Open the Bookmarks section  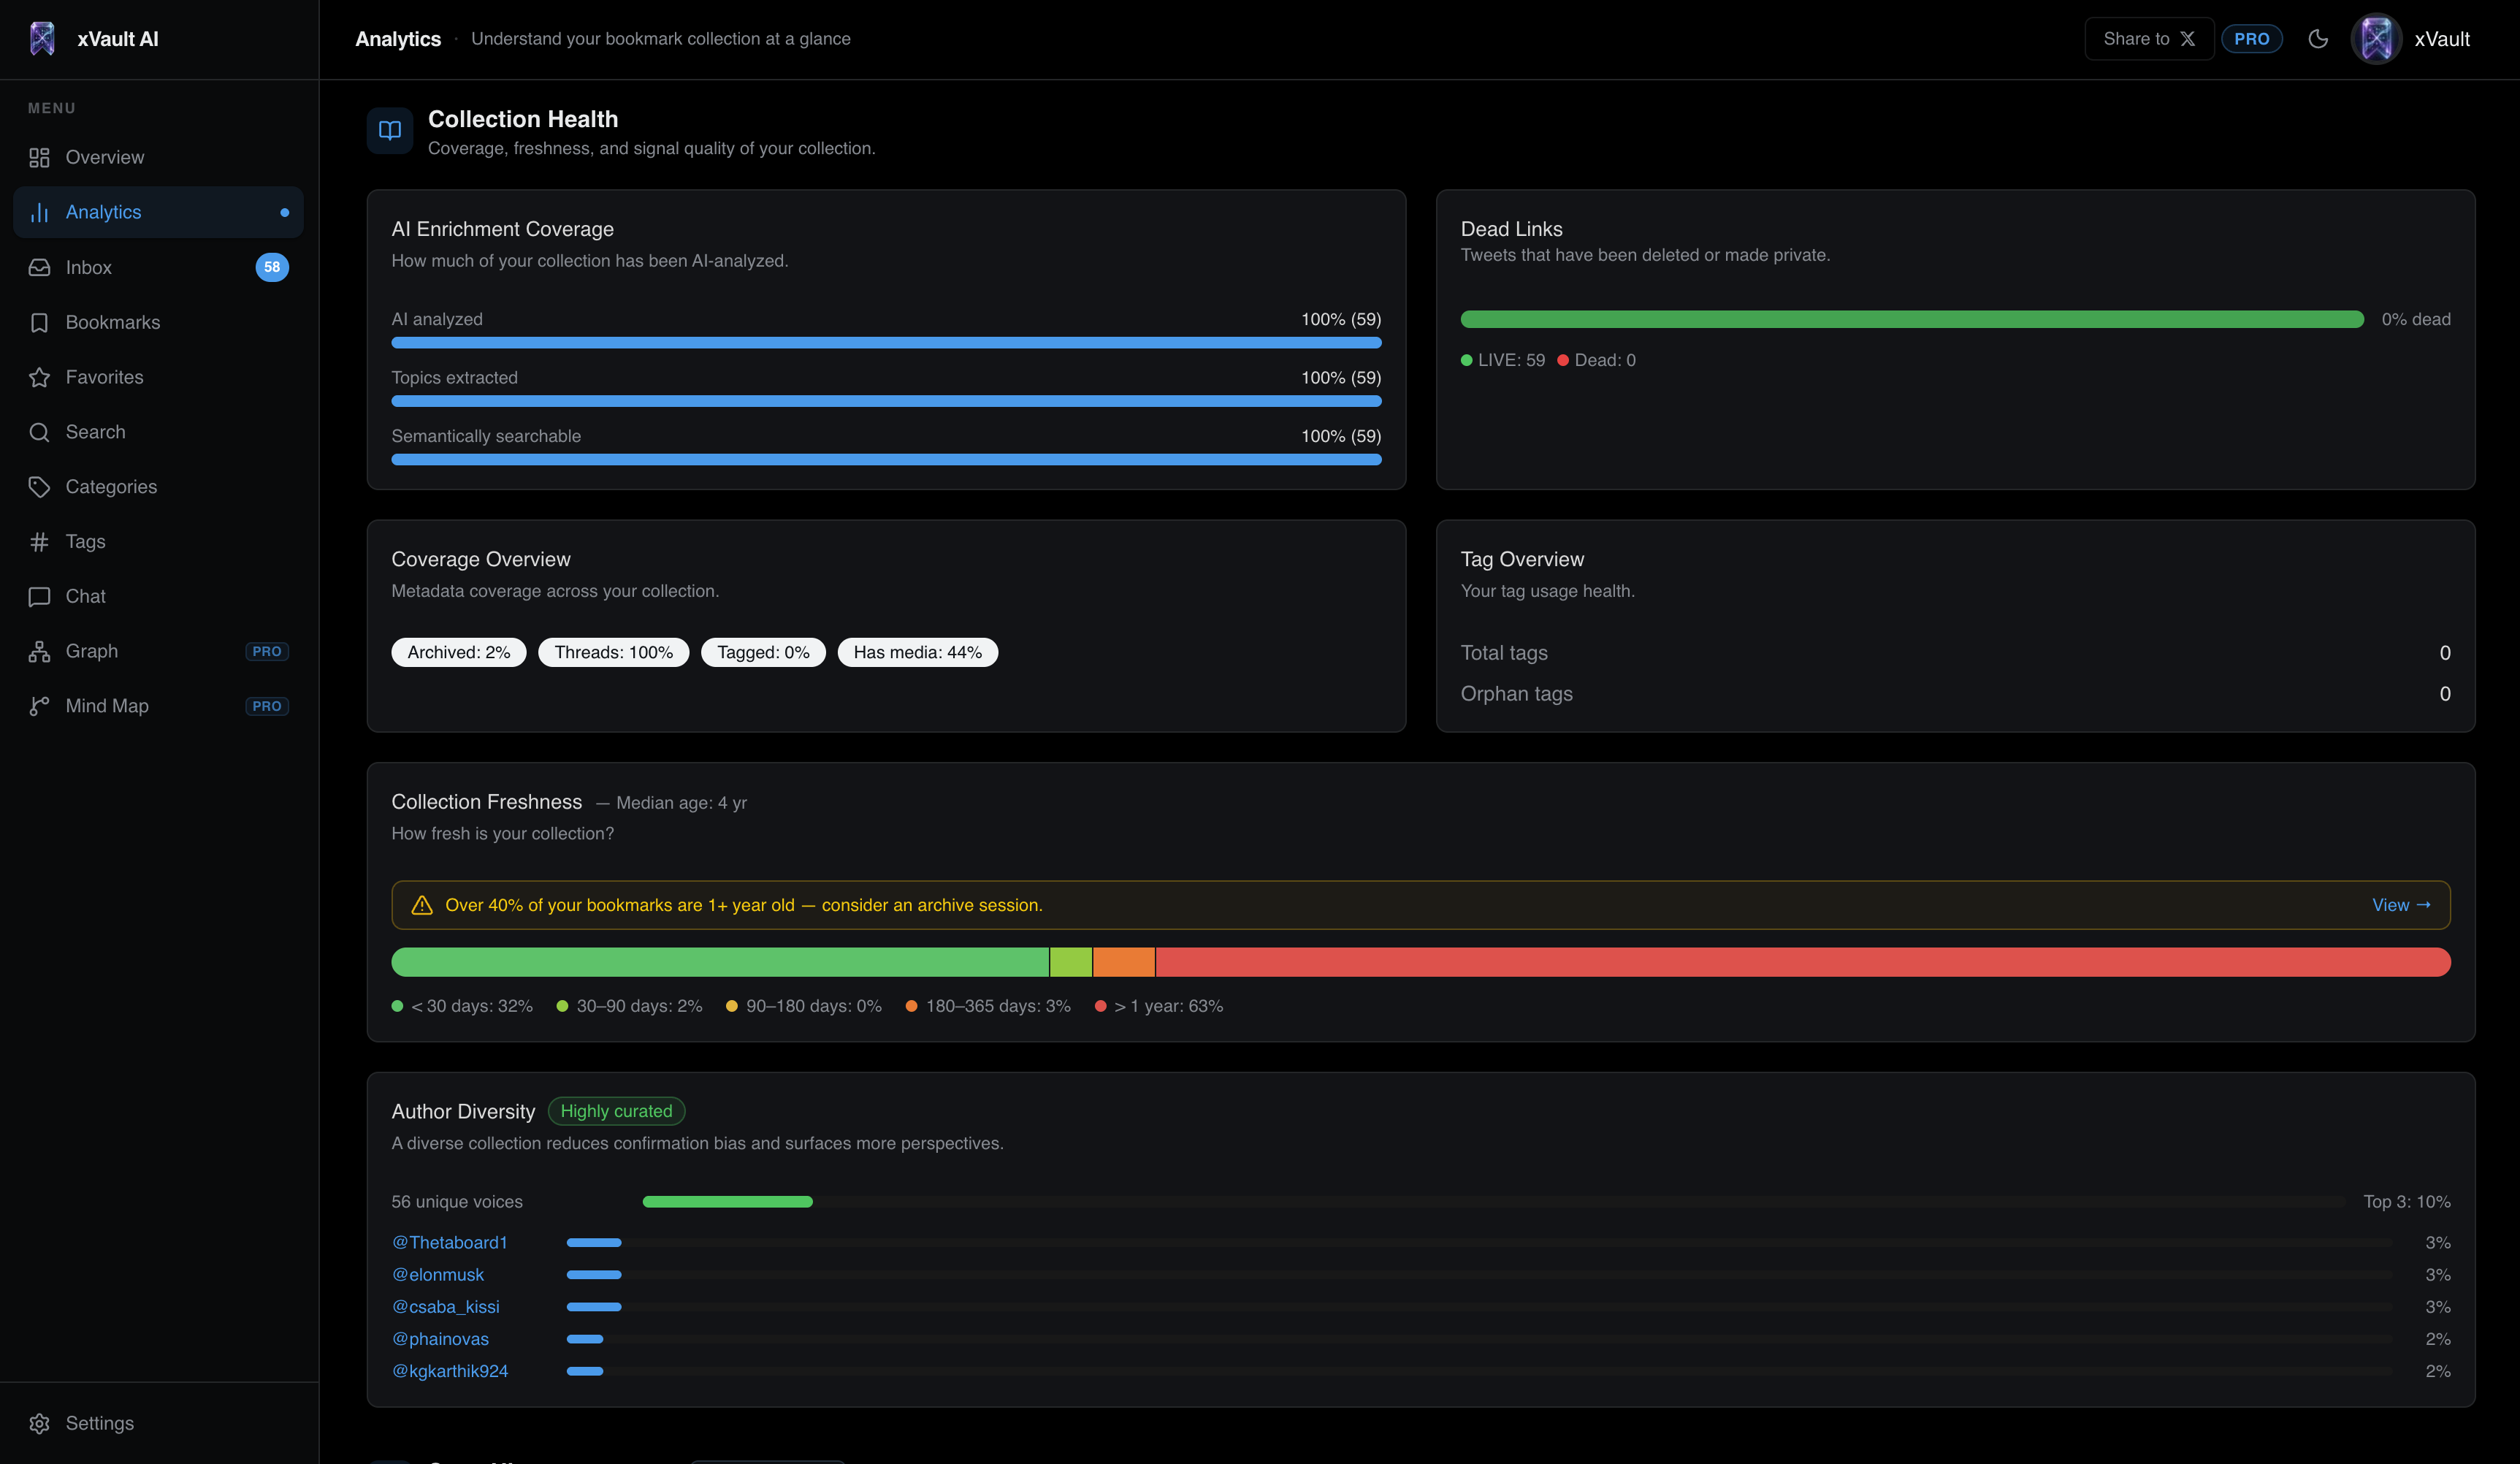point(112,322)
